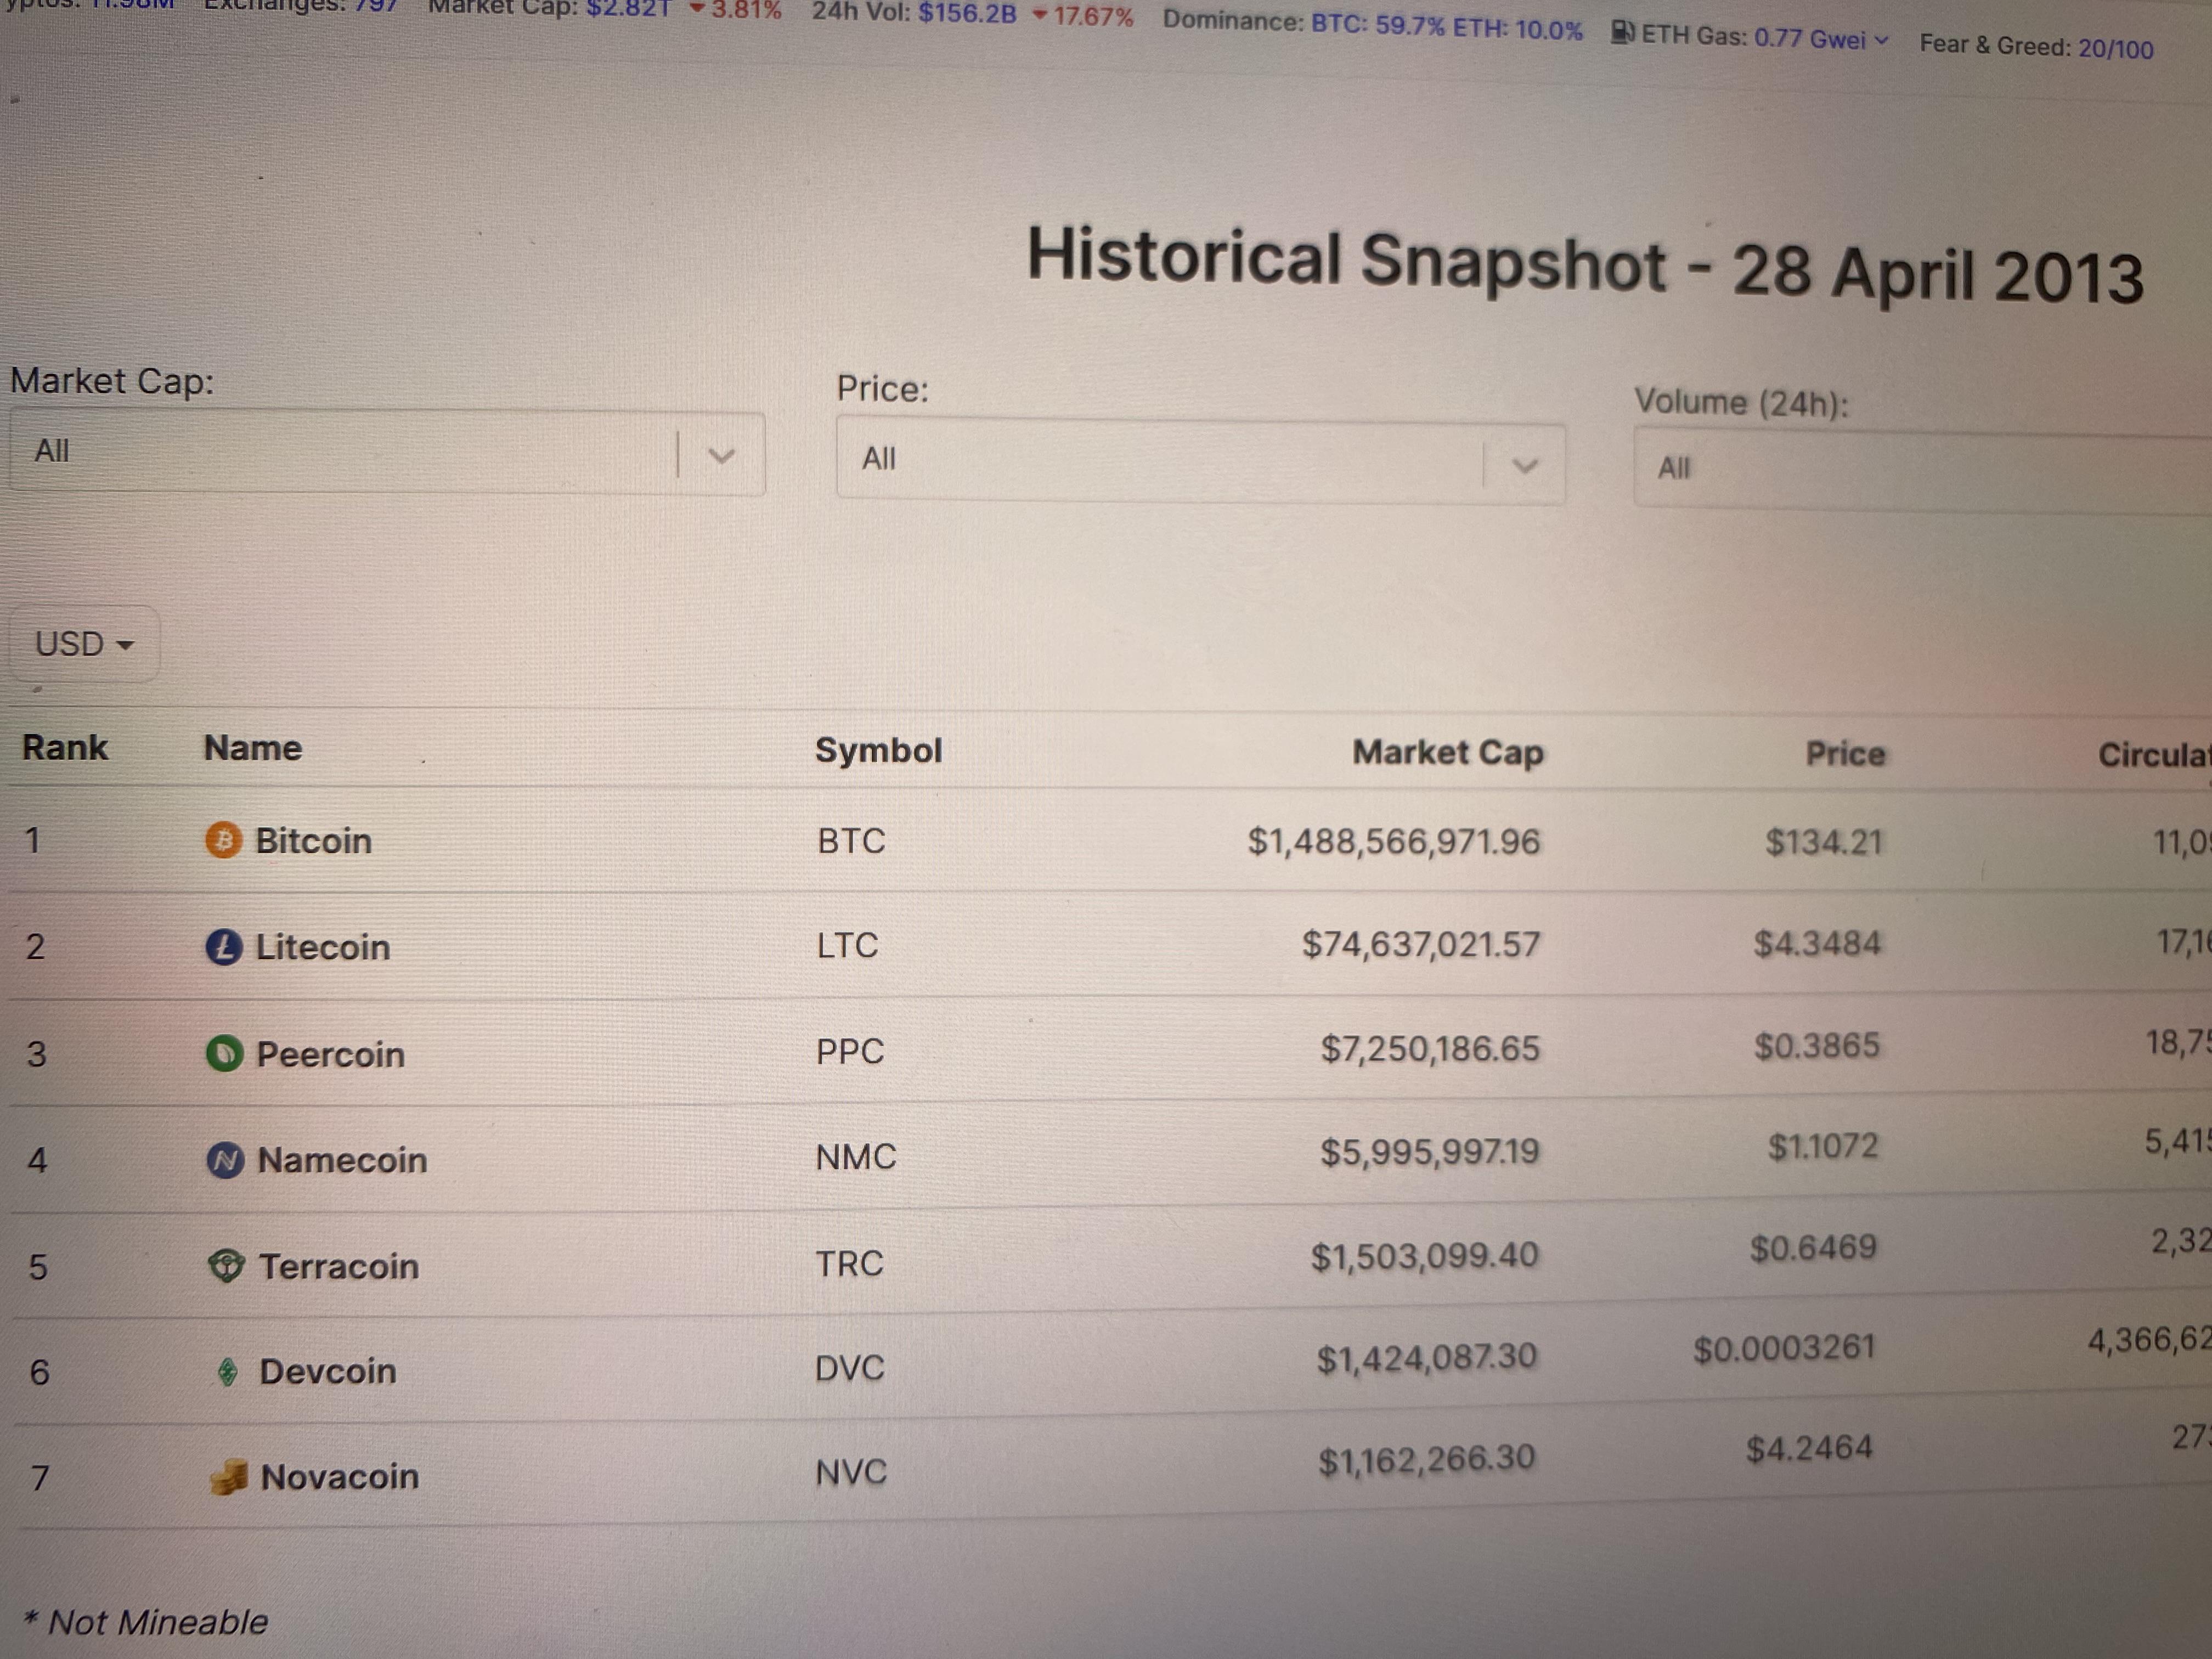Click the Market Cap filter chevron arrow
The height and width of the screenshot is (1659, 2212).
click(721, 456)
